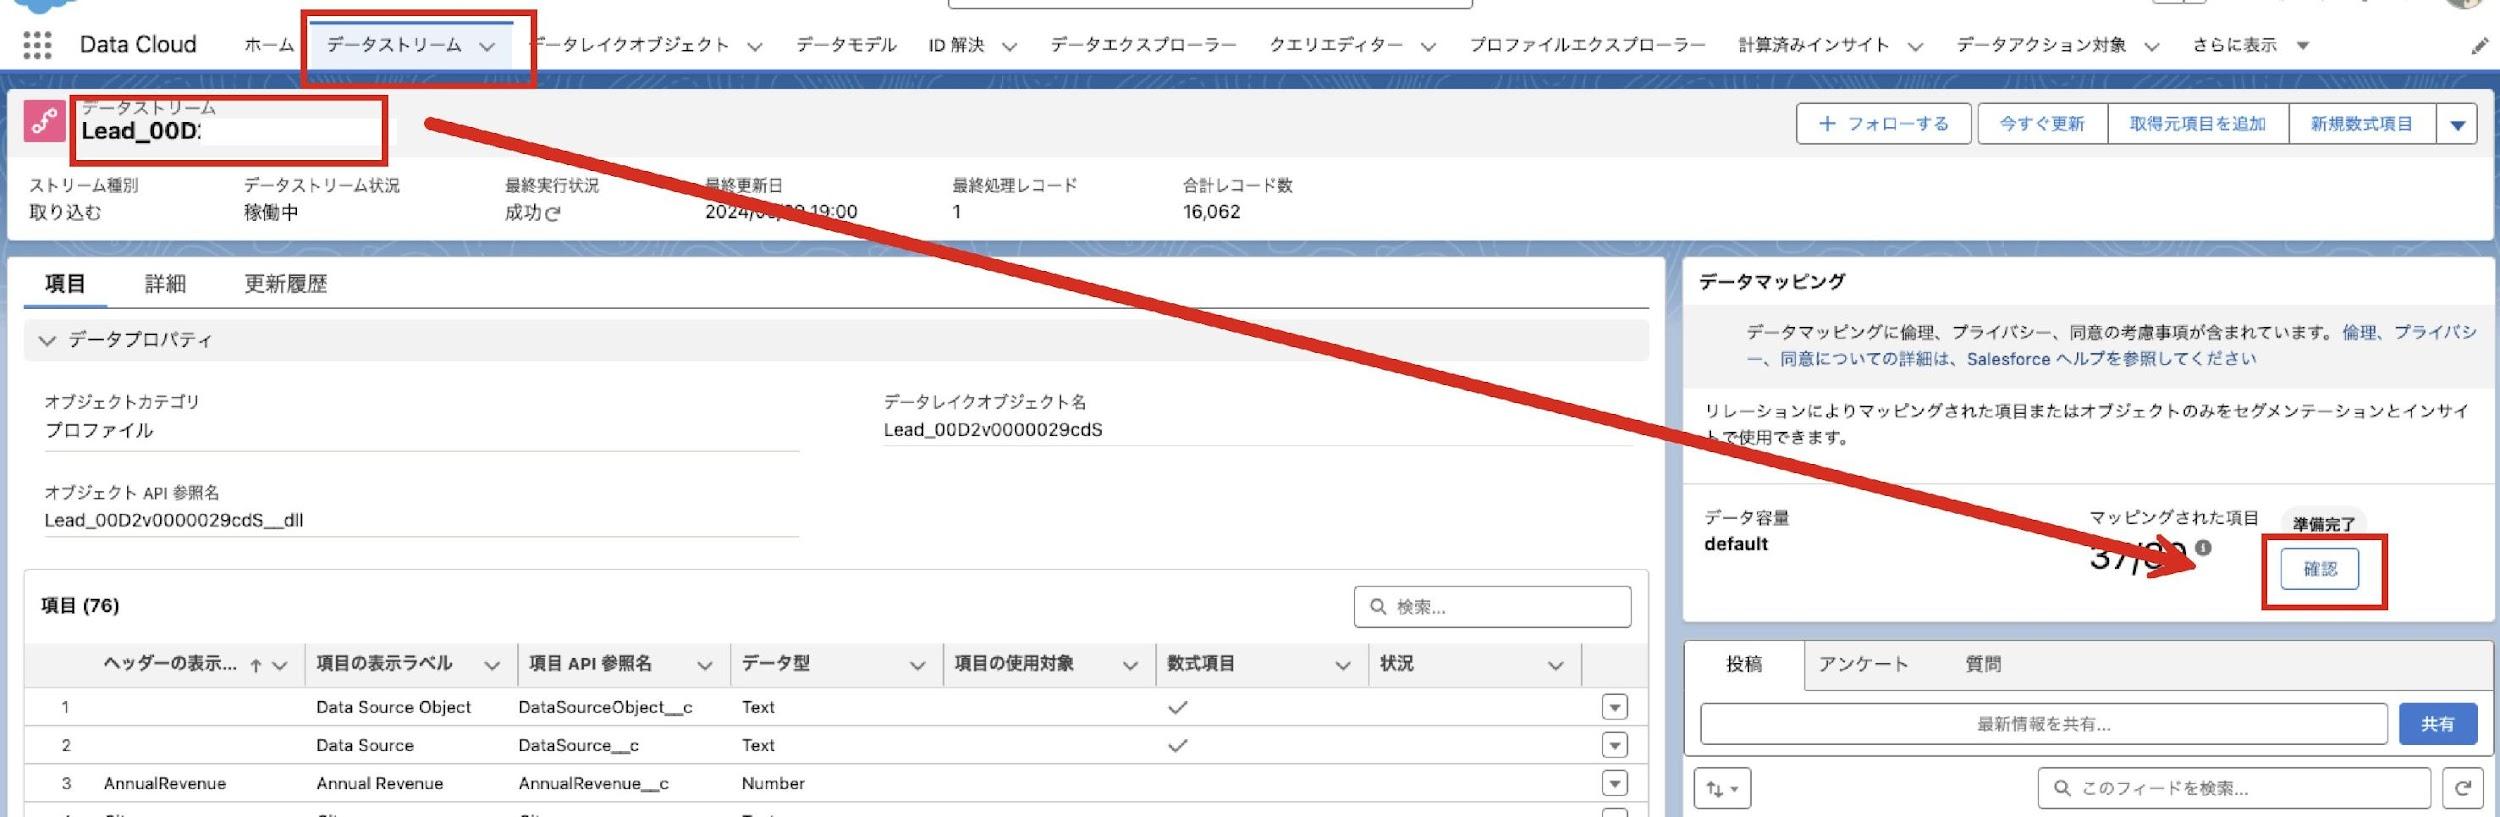Click 共有 button in feed
The height and width of the screenshot is (817, 2500).
click(x=2438, y=724)
